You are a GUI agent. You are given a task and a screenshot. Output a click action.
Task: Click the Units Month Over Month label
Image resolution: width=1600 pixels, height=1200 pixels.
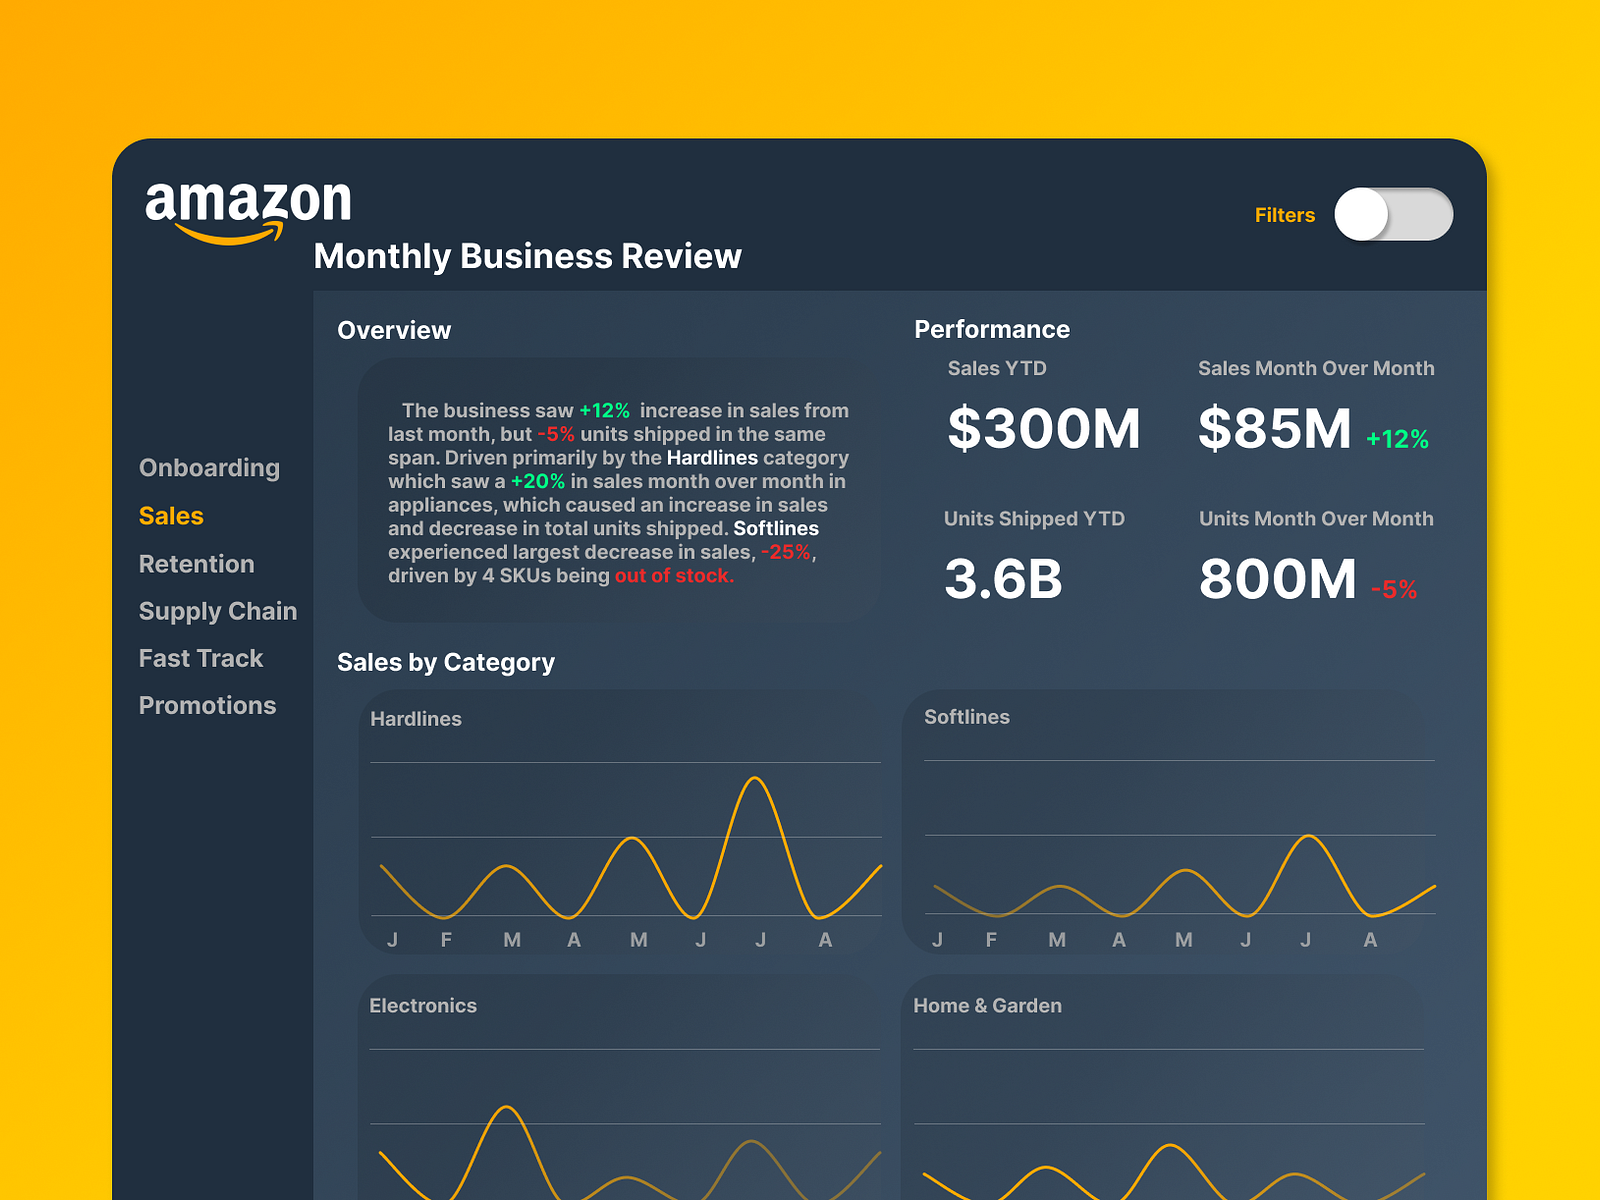[x=1316, y=518]
